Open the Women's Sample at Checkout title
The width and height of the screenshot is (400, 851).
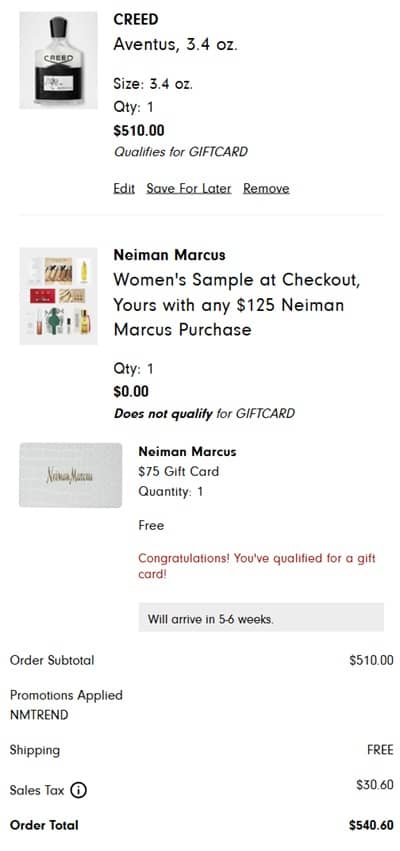[x=237, y=305]
